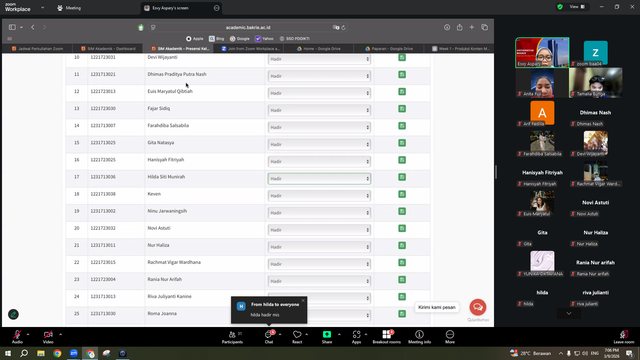Open the Ninu Jarwaningsih attendance dropdown

click(x=319, y=213)
